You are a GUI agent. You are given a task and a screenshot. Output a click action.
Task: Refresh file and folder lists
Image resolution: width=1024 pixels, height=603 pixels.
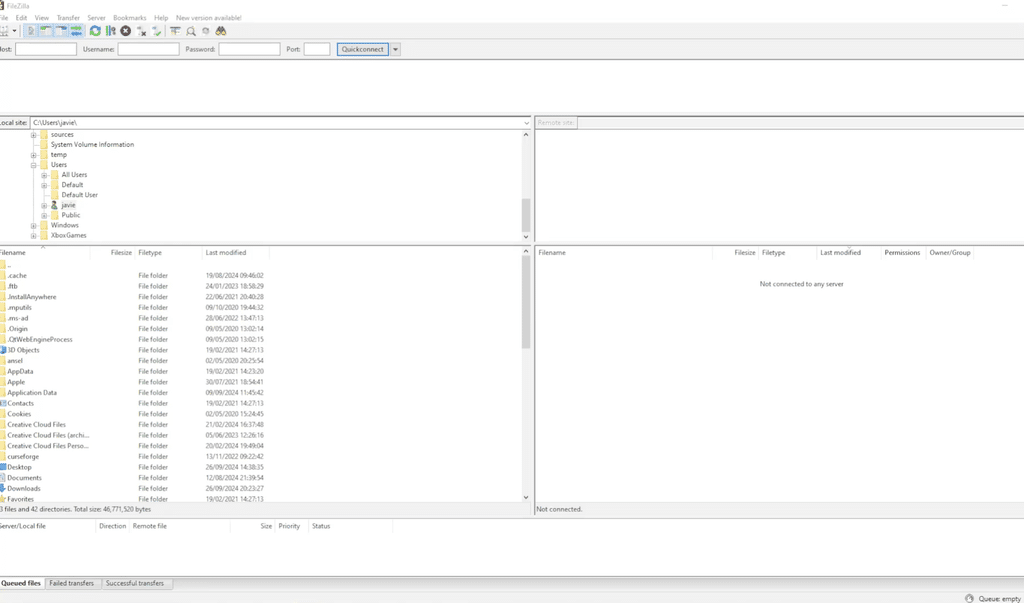click(95, 31)
